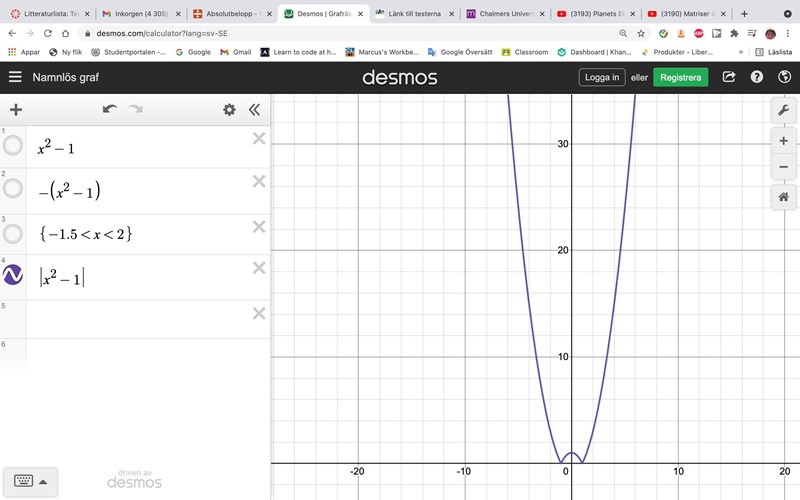Click the green Registrera button

tap(680, 77)
